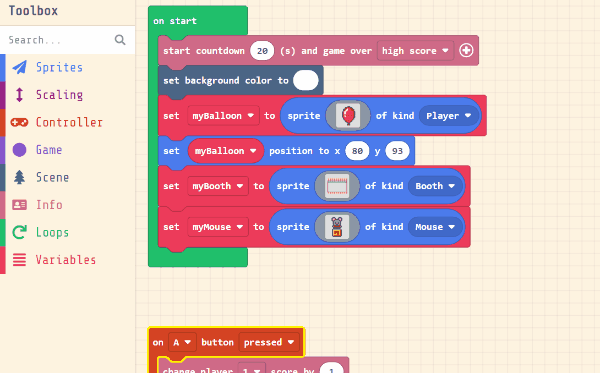
Task: Open the A button dropdown
Action: [182, 342]
